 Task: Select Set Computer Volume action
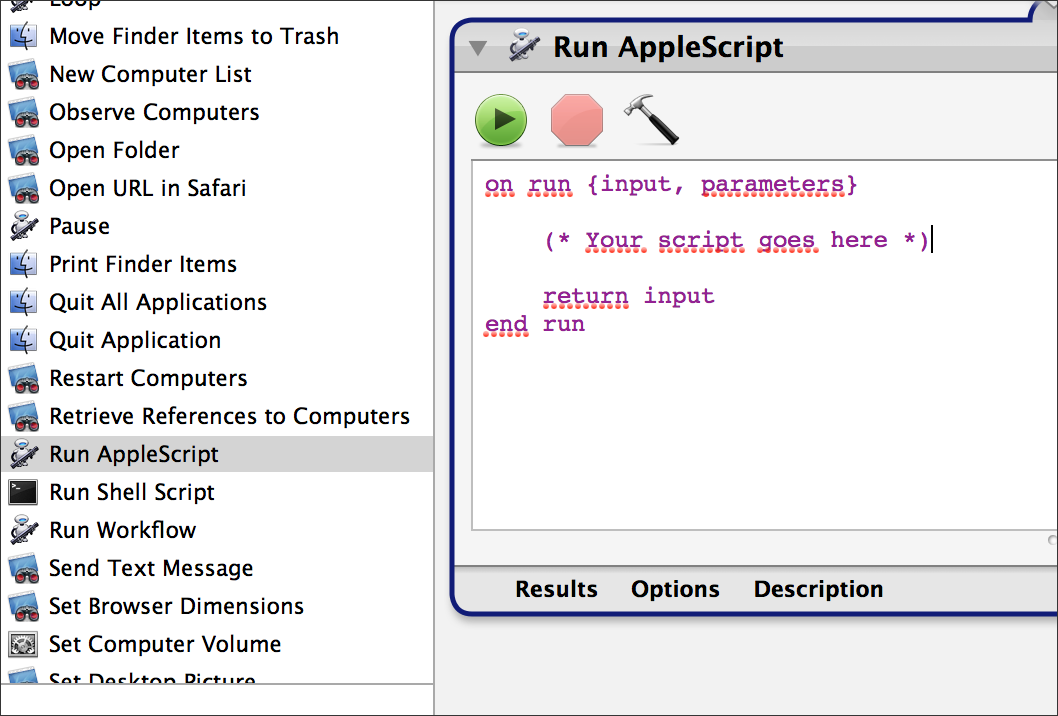point(217,644)
